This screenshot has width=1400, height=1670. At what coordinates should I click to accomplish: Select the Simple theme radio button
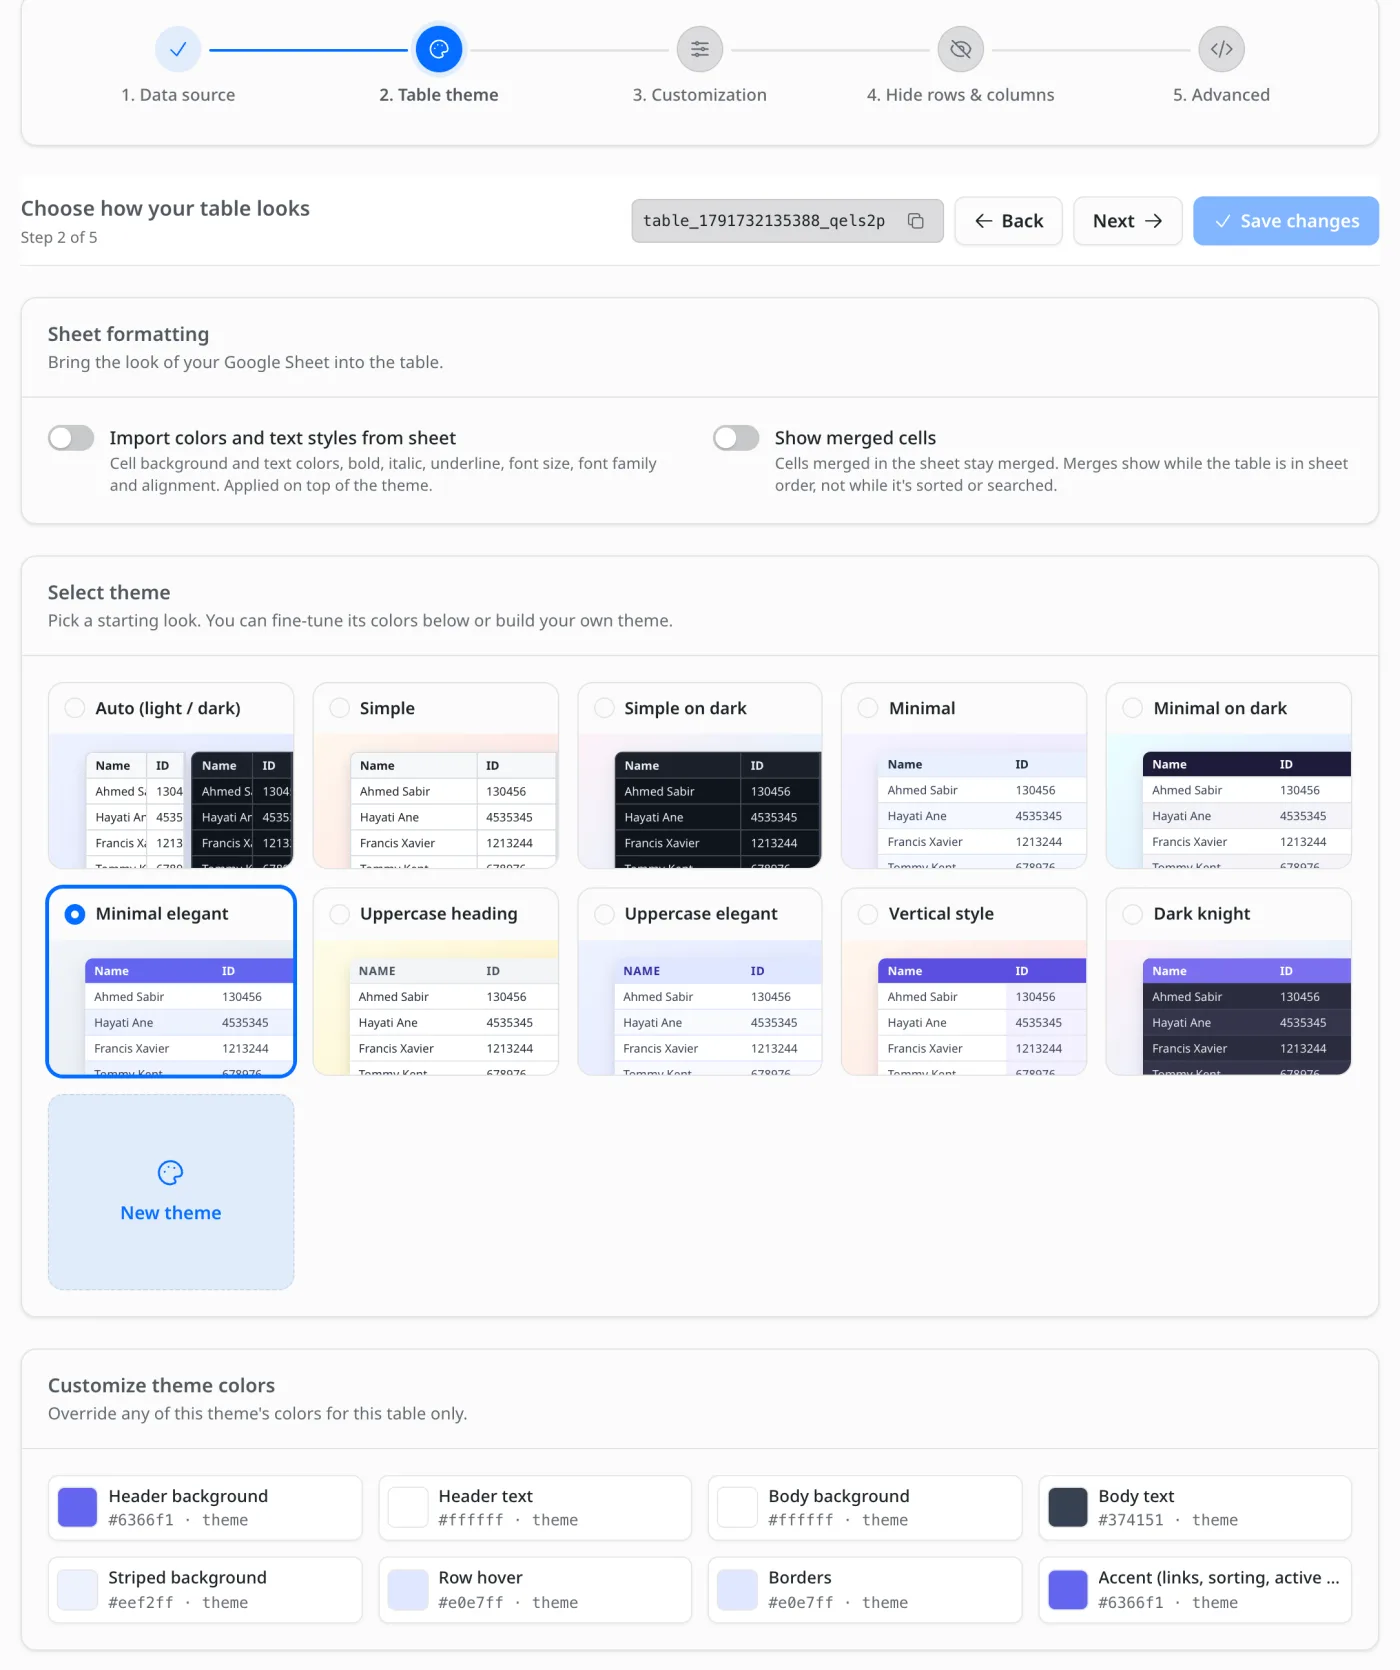click(340, 708)
